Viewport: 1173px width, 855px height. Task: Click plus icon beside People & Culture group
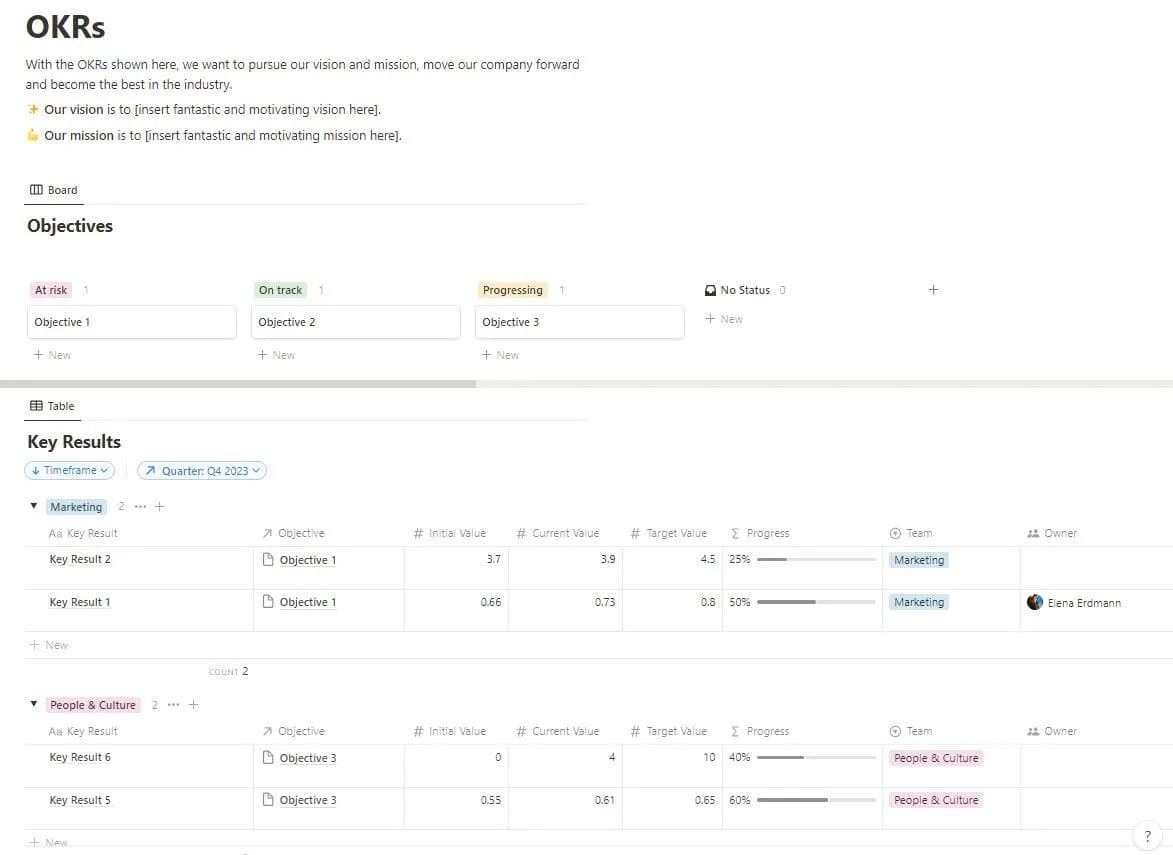pos(194,705)
